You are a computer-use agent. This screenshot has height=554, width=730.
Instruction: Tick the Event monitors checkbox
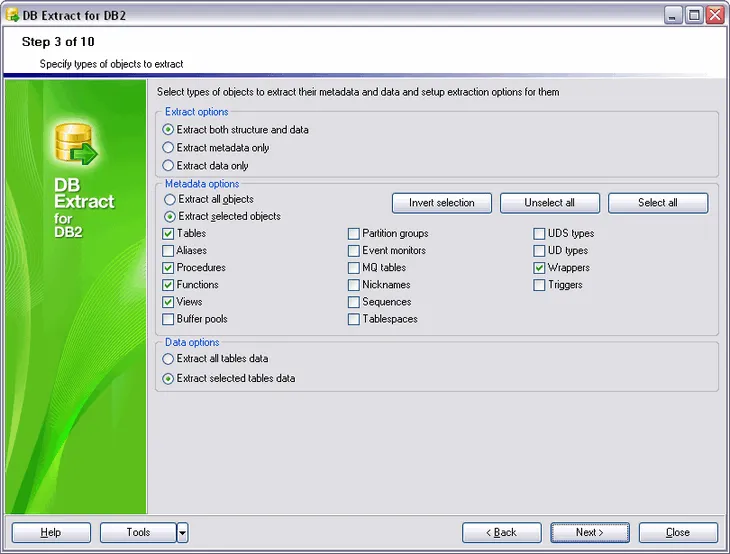354,251
